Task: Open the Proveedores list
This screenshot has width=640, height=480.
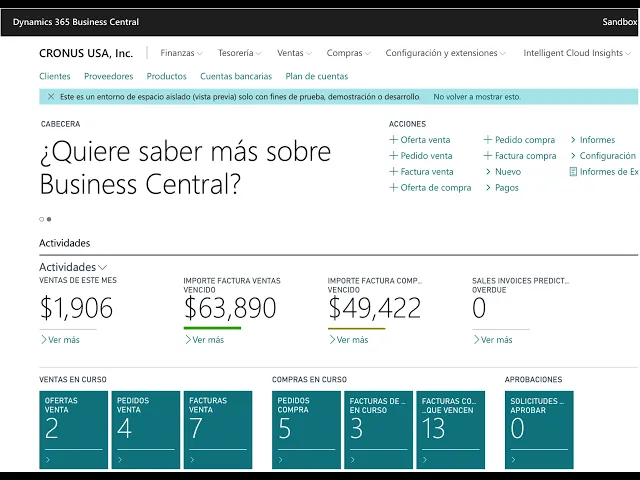Action: pyautogui.click(x=109, y=76)
